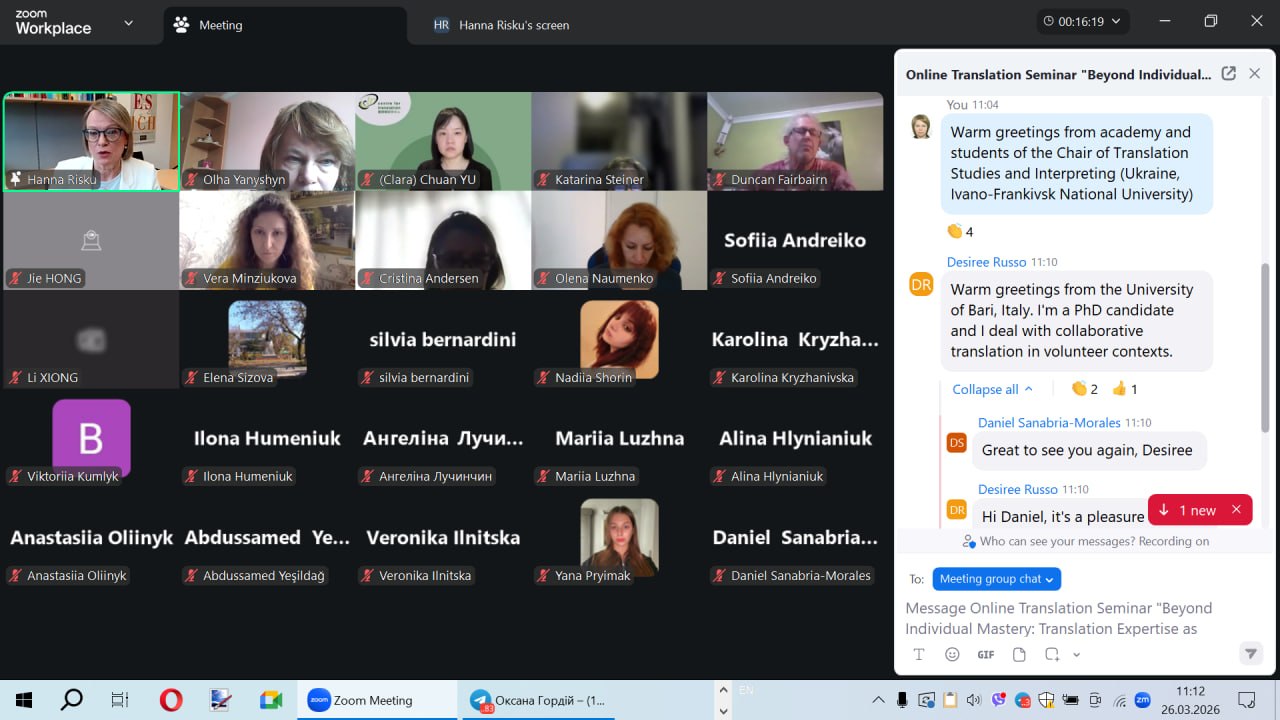The width and height of the screenshot is (1280, 720).
Task: Click the clapping hands reaction showing 4
Action: click(959, 231)
